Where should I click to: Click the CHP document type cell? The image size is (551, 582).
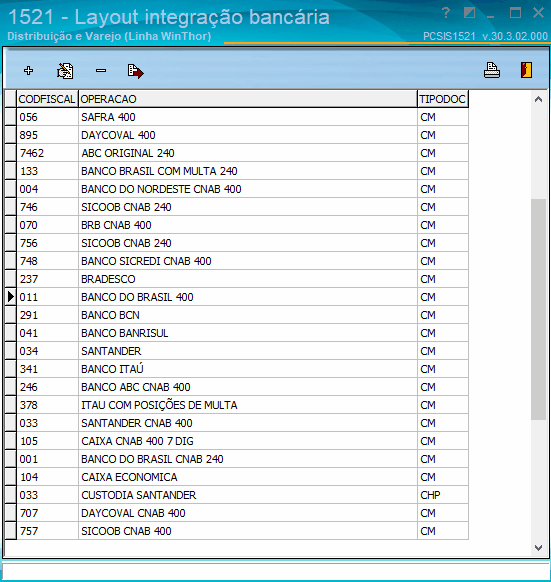(443, 495)
